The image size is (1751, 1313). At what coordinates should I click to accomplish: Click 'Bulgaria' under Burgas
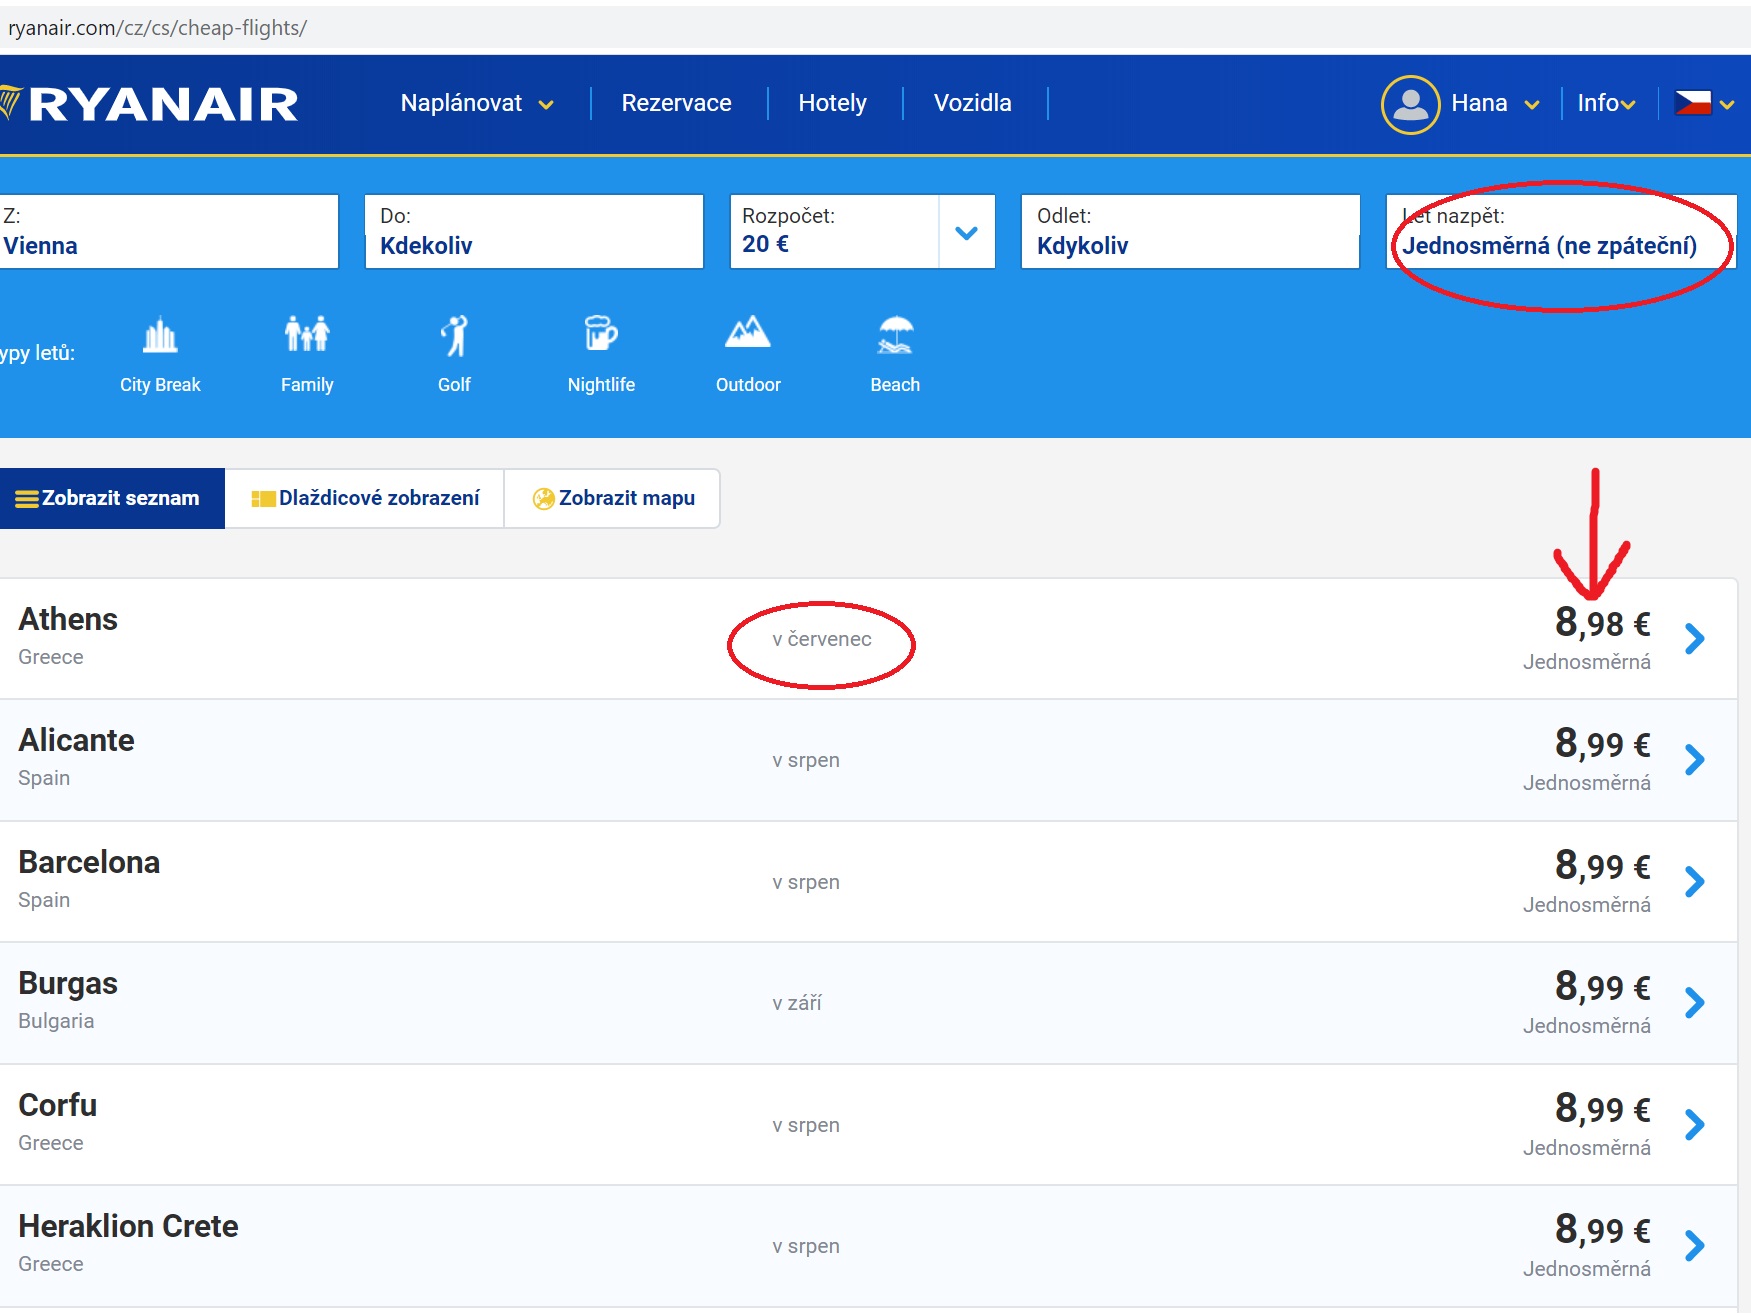pyautogui.click(x=56, y=1021)
